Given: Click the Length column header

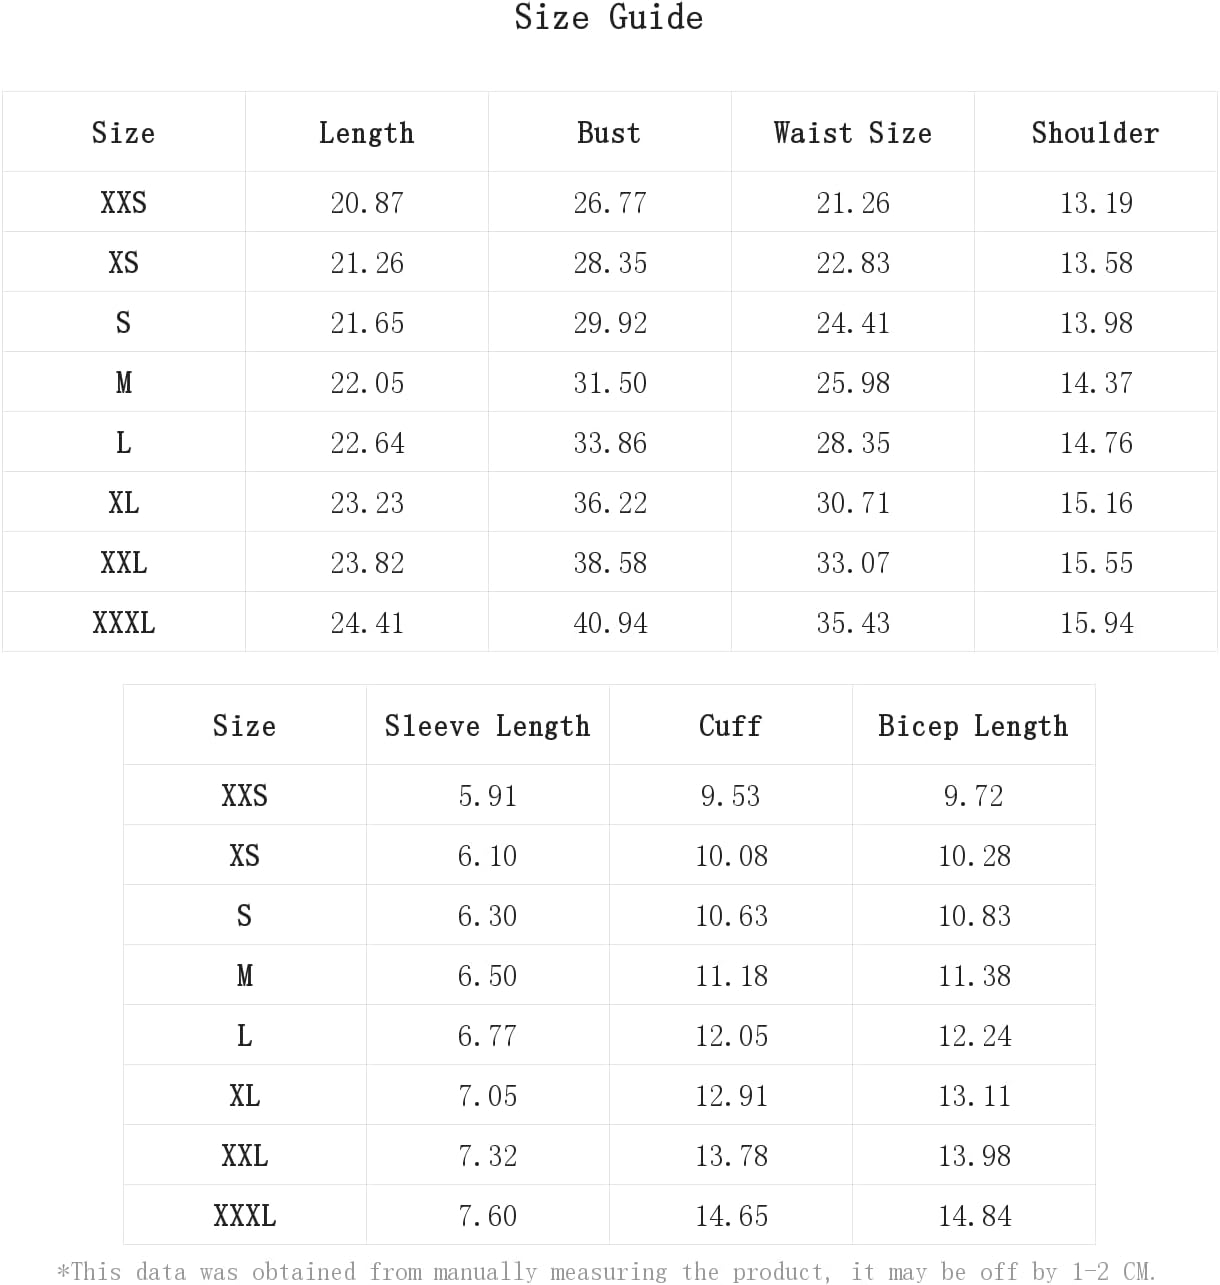Looking at the screenshot, I should (x=366, y=133).
